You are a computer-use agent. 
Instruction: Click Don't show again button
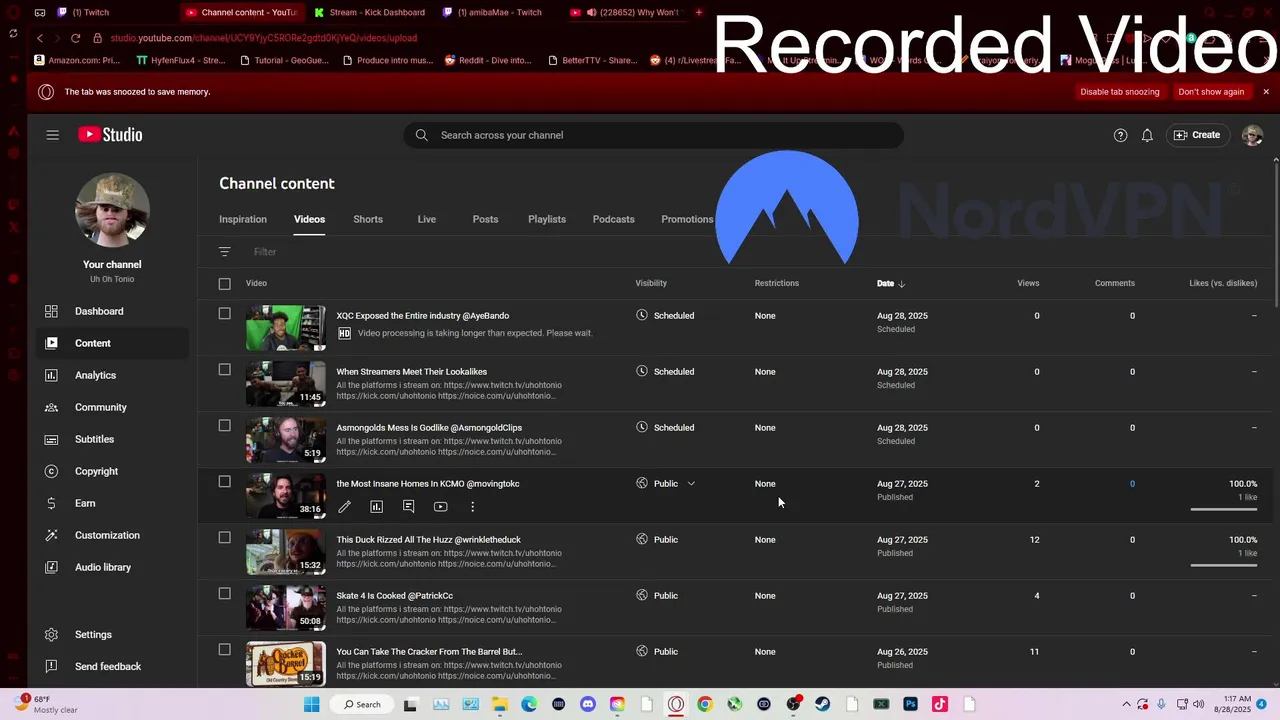(x=1211, y=92)
